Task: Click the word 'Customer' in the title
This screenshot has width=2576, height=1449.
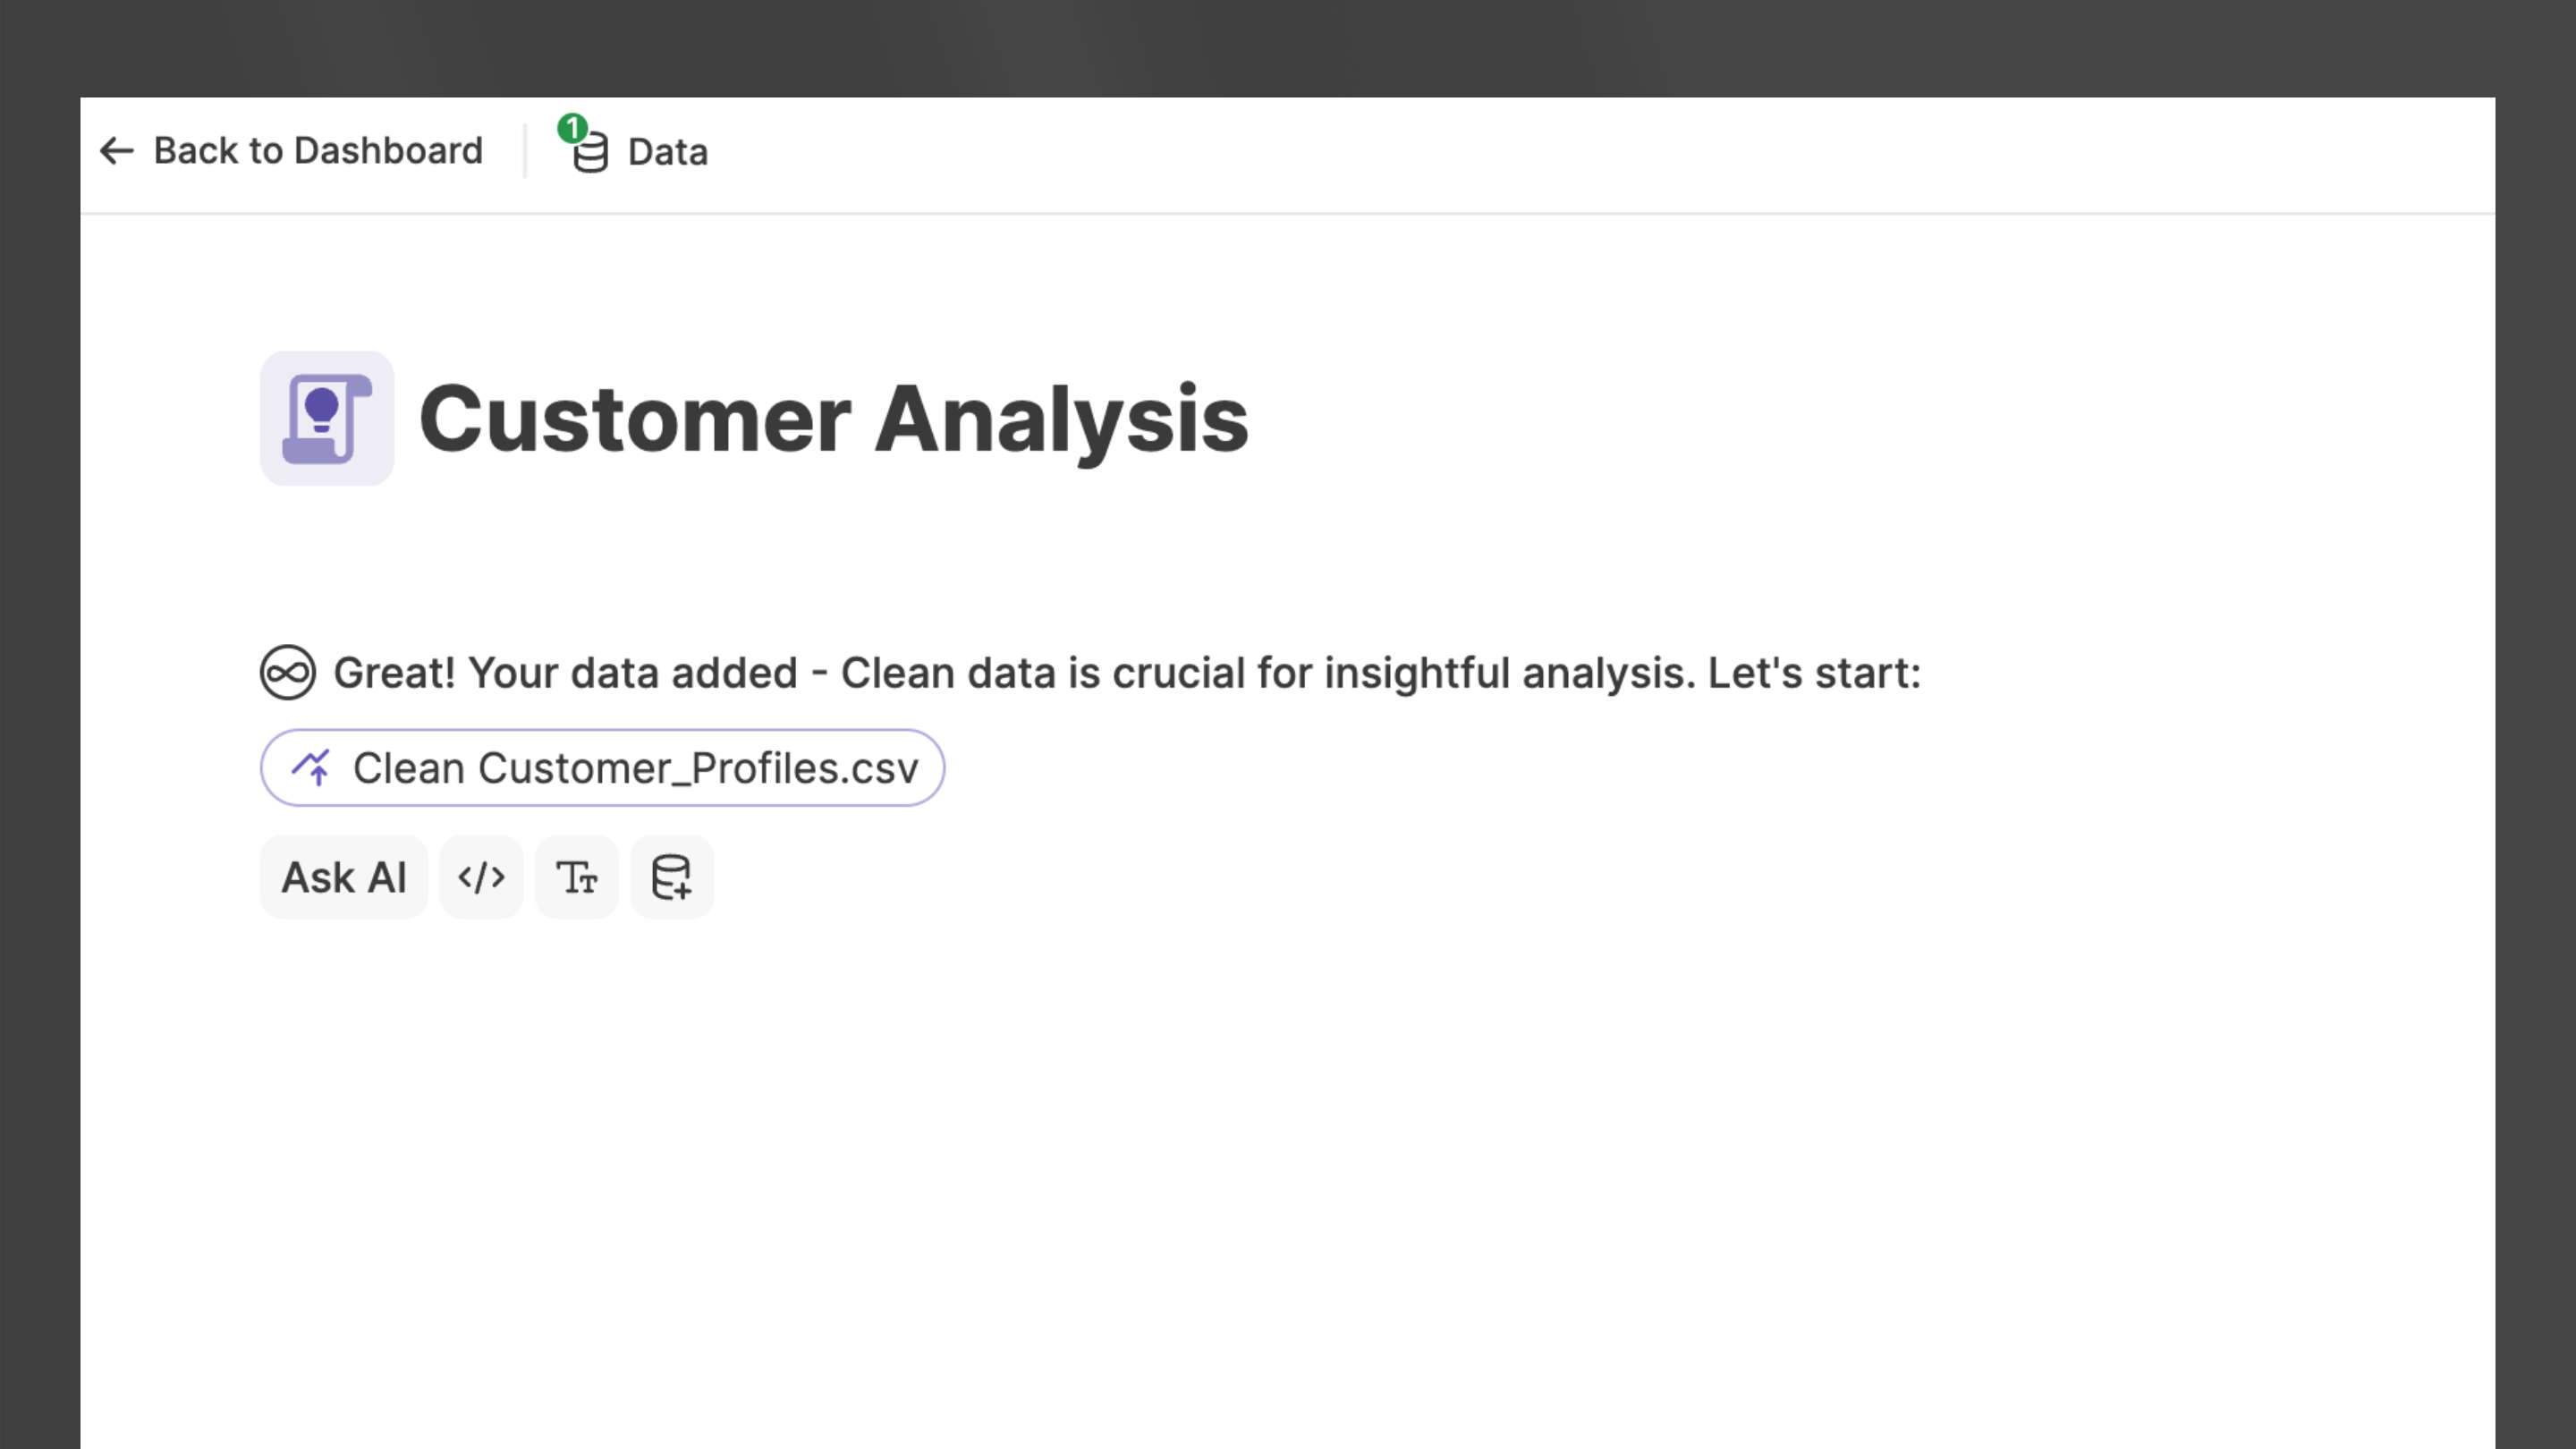Action: pos(635,419)
